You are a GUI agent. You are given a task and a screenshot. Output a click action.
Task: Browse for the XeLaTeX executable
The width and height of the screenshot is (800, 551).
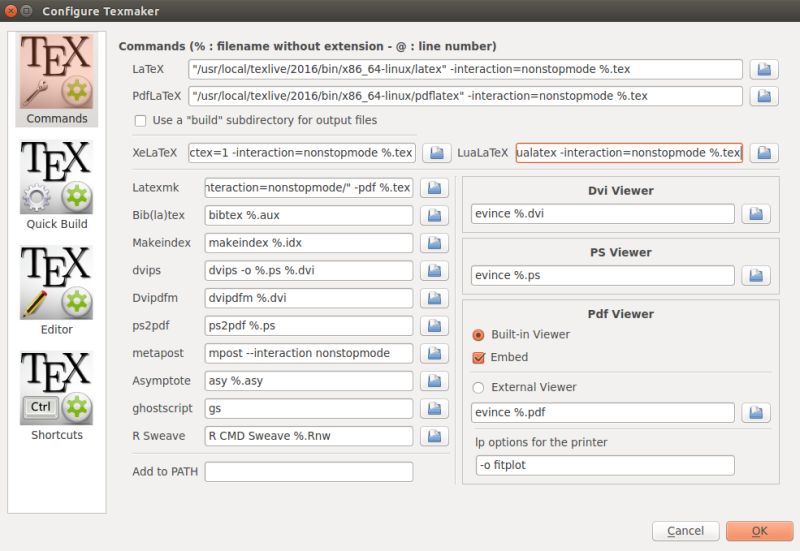click(437, 153)
